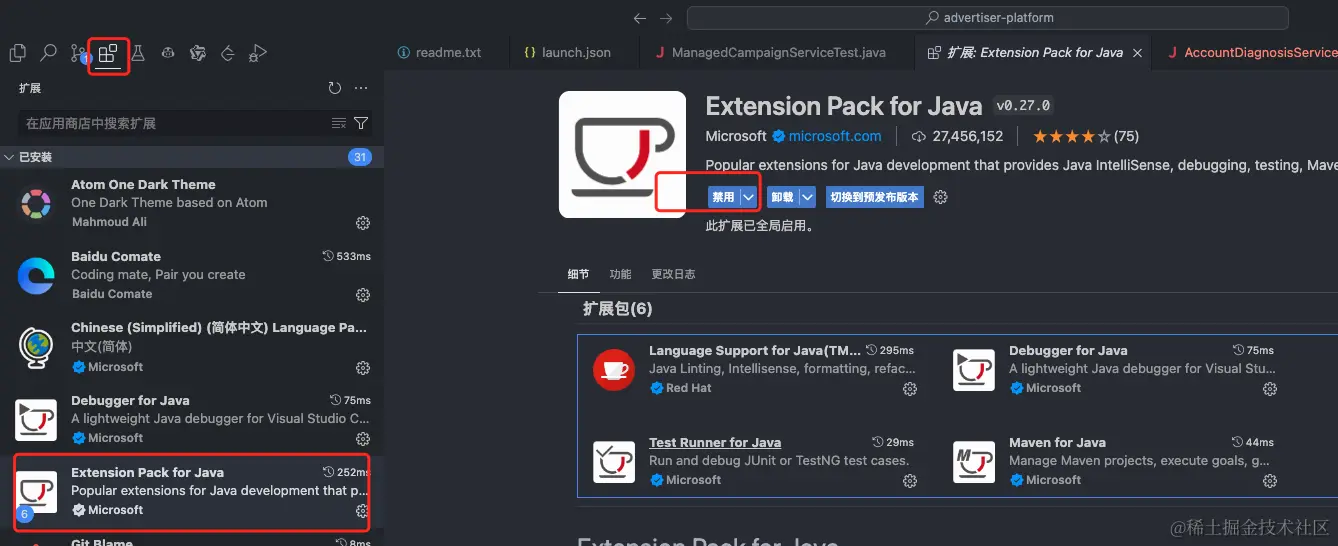1338x546 pixels.
Task: Open Debugger for Java pack card title
Action: (x=1068, y=350)
